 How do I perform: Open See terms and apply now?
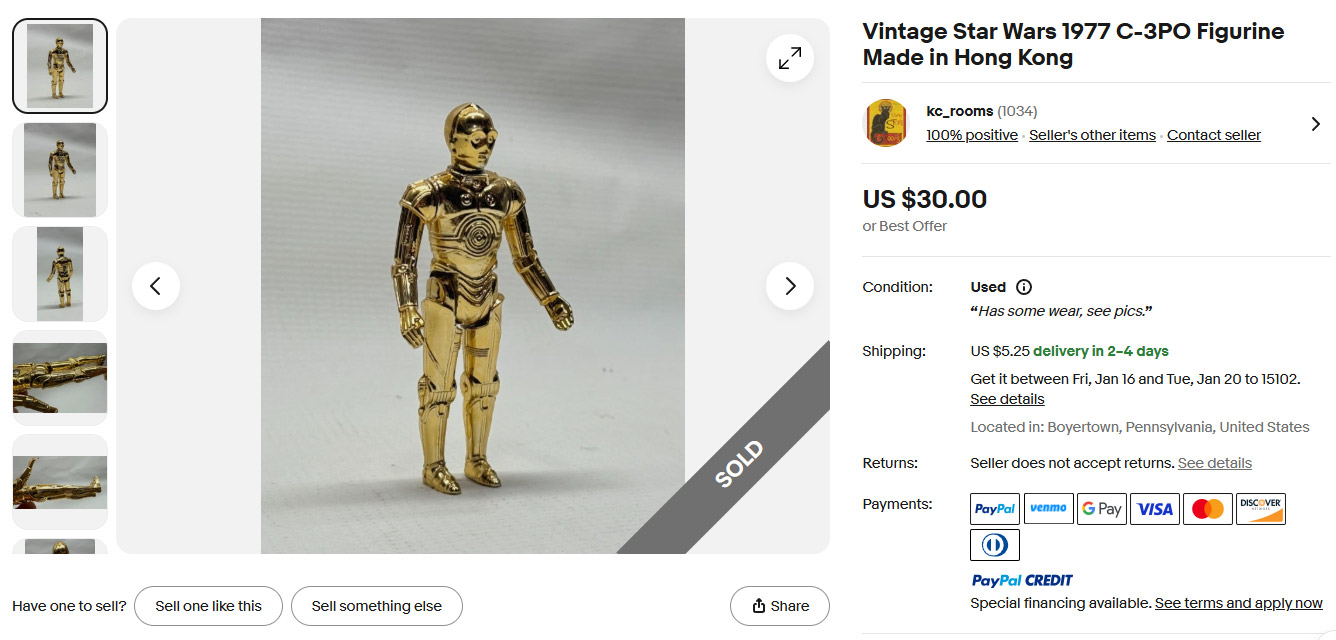pyautogui.click(x=1238, y=603)
